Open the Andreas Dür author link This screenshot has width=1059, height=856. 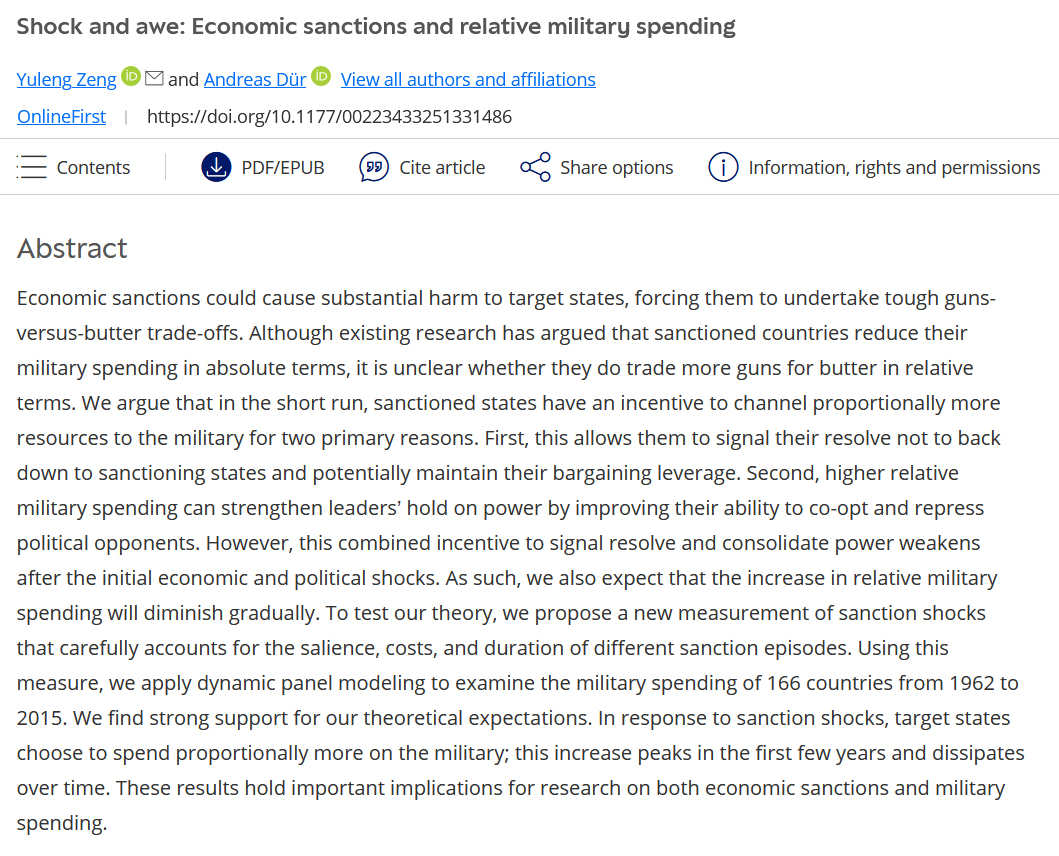coord(255,79)
